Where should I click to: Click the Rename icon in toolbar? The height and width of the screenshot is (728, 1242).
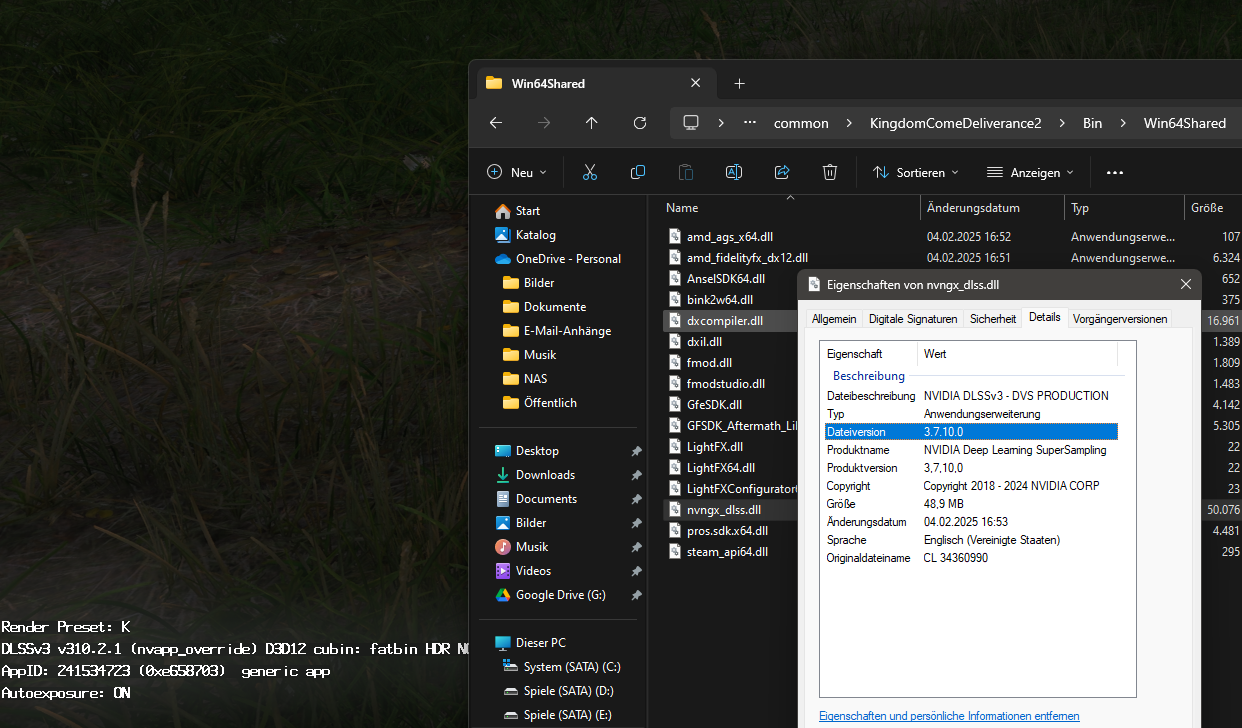tap(734, 172)
